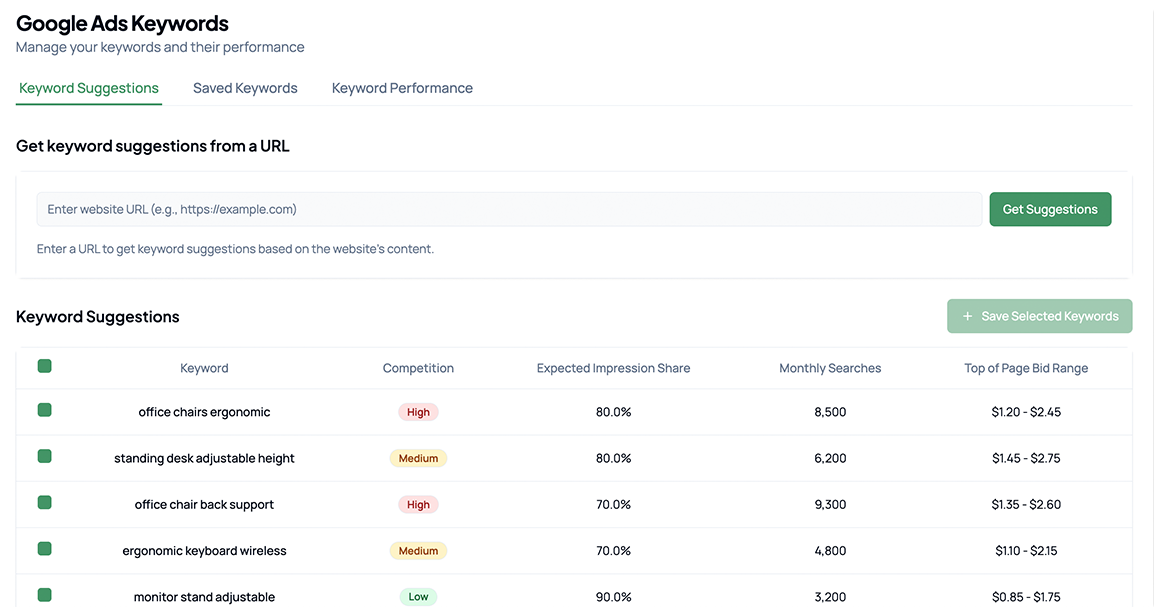Click the keyword 'standing desk adjustable height'
The width and height of the screenshot is (1157, 615).
(x=204, y=458)
